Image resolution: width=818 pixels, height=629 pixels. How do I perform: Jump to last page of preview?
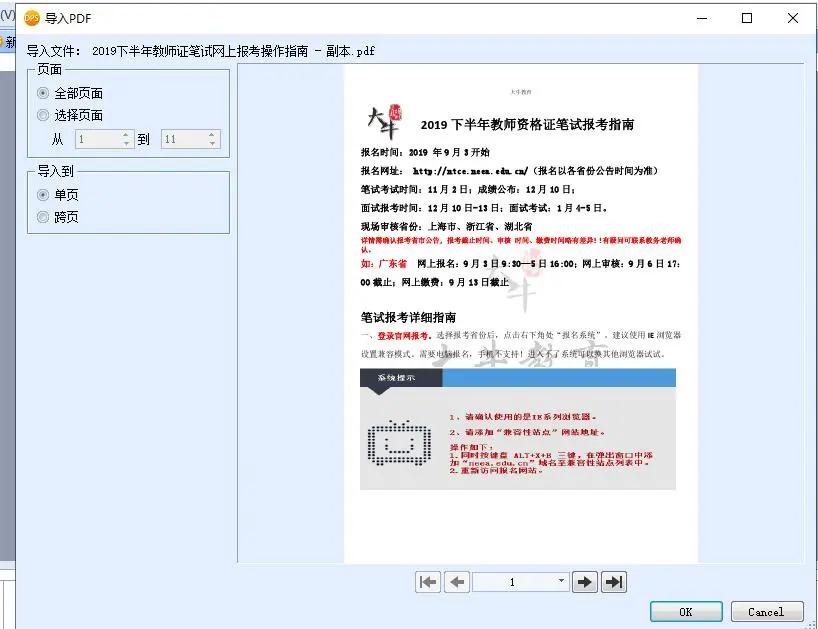pos(614,582)
